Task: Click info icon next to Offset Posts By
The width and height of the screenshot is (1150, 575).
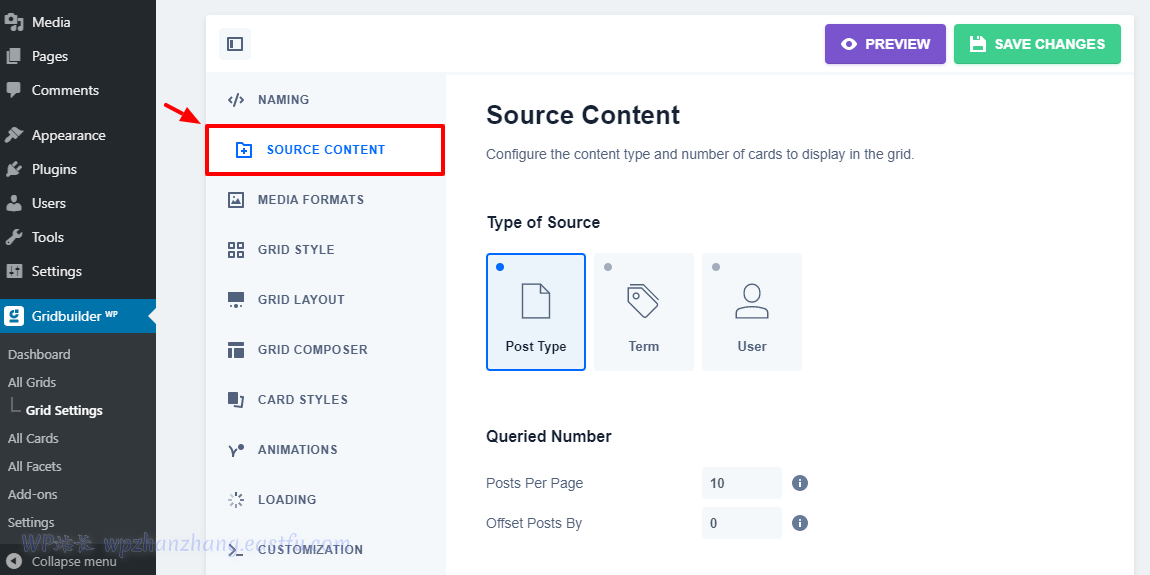Action: (800, 523)
